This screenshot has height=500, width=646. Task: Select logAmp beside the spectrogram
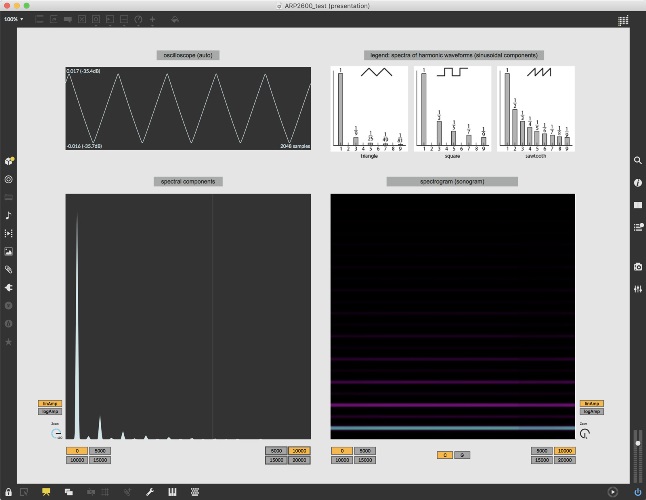pyautogui.click(x=592, y=411)
